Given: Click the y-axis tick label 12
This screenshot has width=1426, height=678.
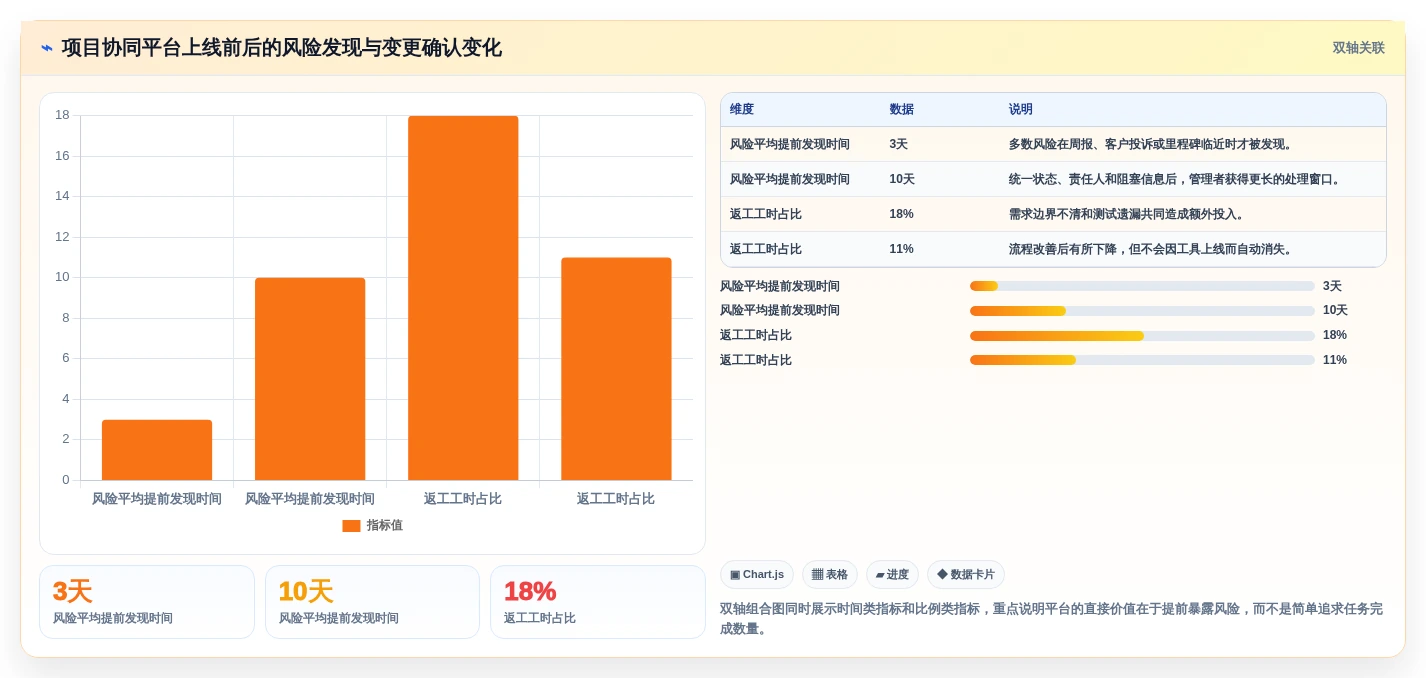Looking at the screenshot, I should 62,237.
